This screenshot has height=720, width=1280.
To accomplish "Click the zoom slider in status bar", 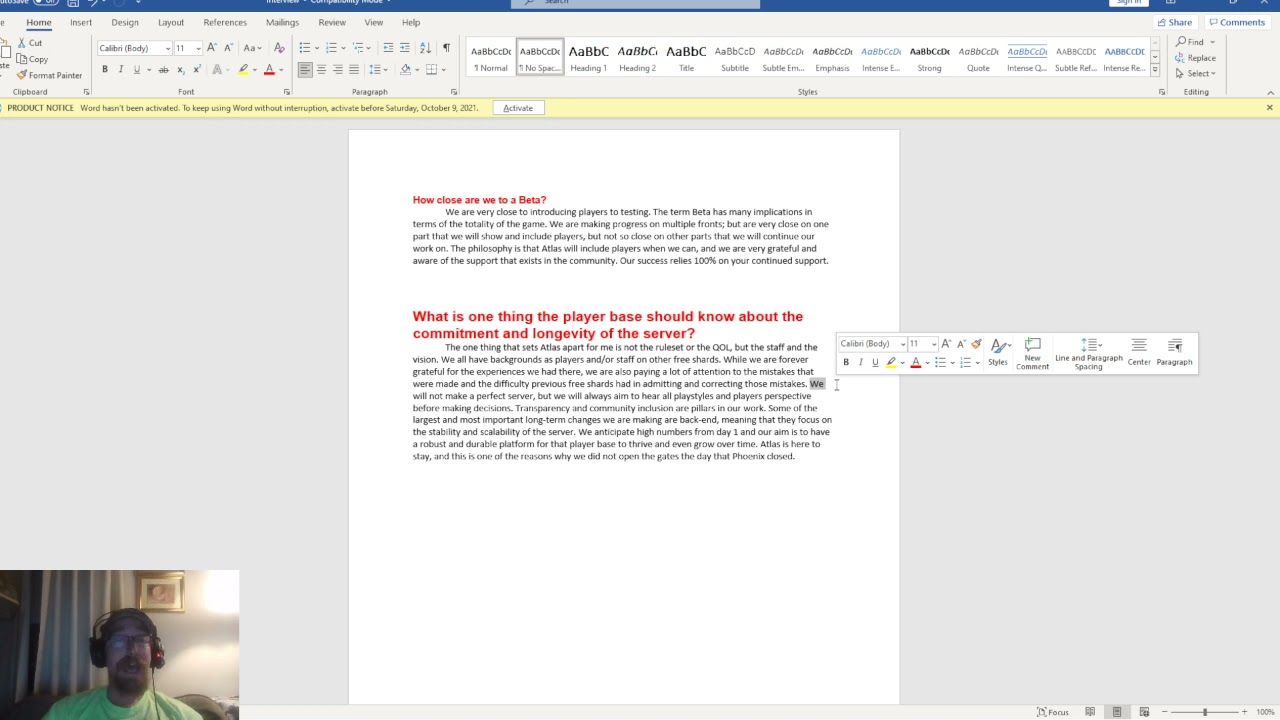I will (1204, 712).
